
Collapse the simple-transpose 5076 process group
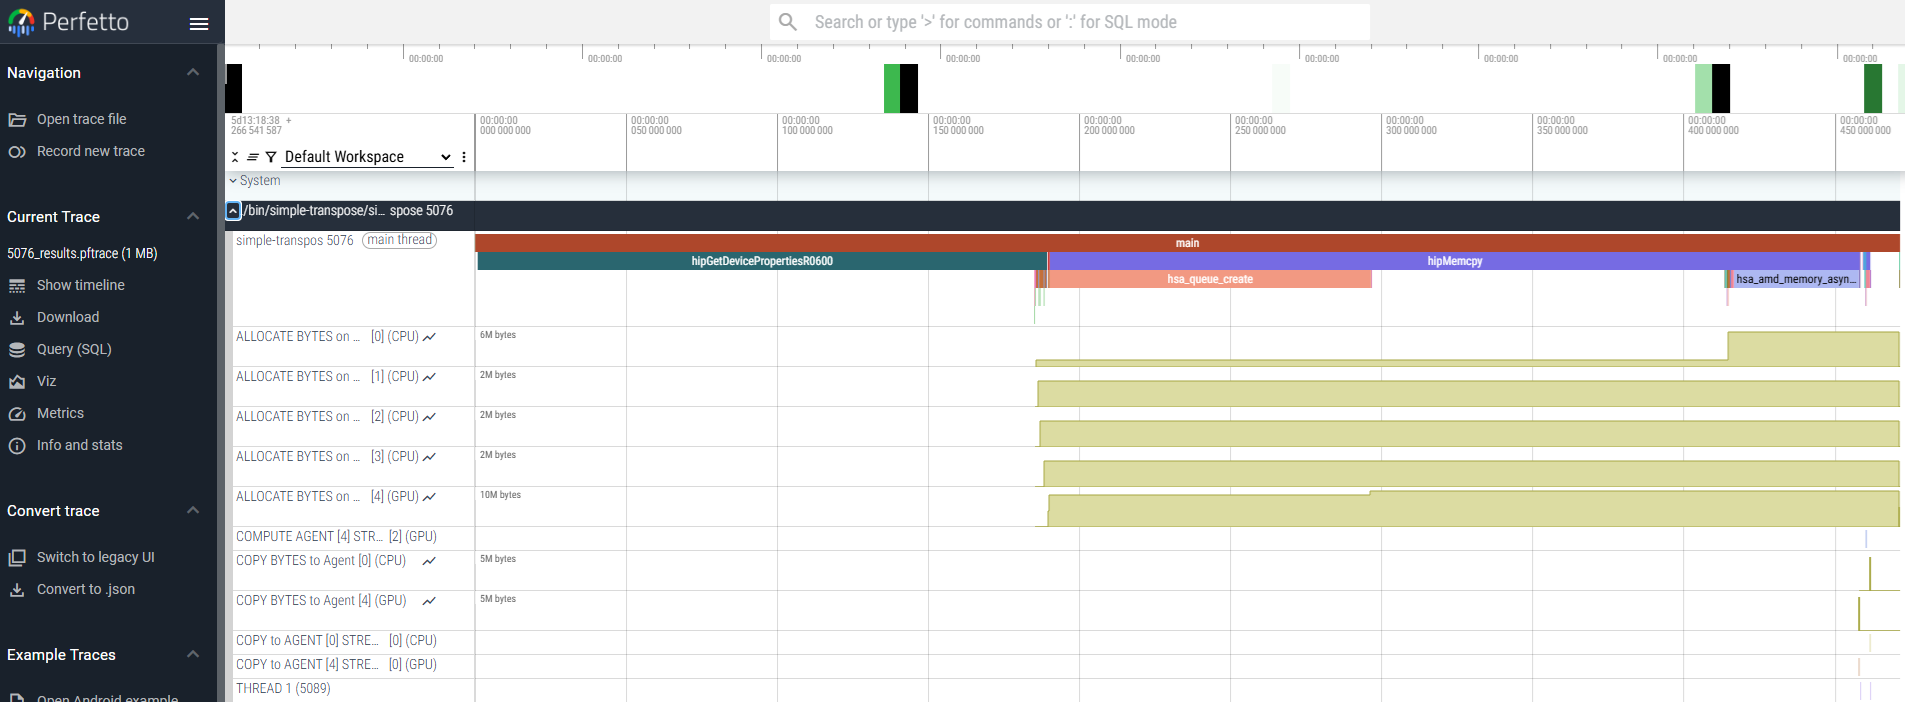[x=233, y=211]
